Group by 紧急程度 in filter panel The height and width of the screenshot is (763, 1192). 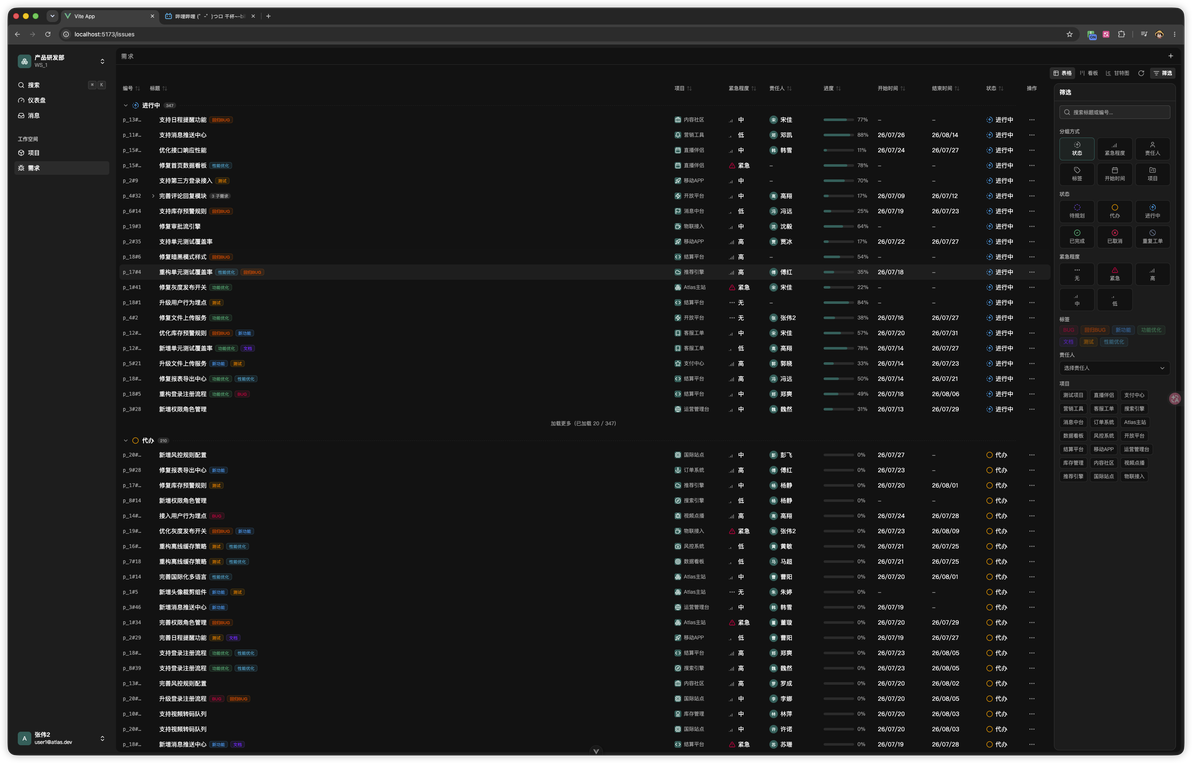[x=1114, y=148]
